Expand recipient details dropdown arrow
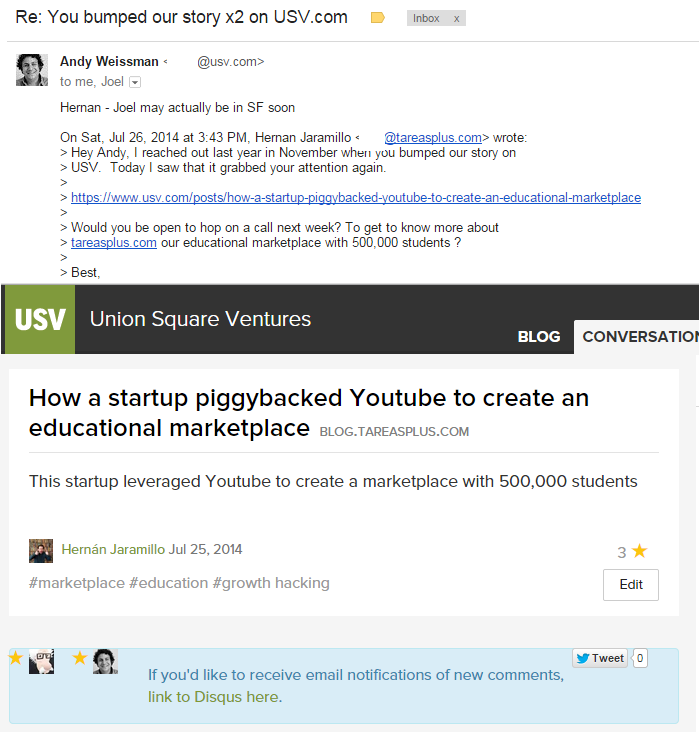The image size is (699, 732). click(x=135, y=82)
